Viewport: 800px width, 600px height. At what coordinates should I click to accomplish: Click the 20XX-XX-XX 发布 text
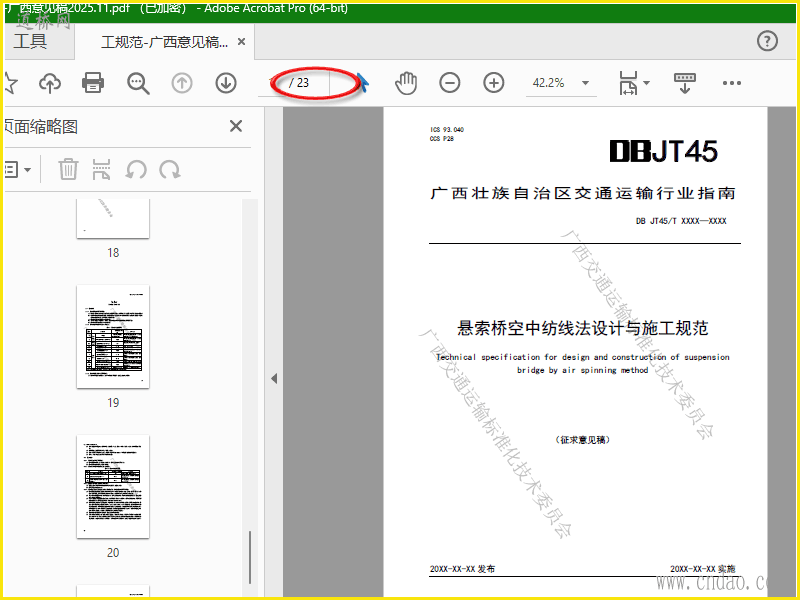(x=462, y=569)
